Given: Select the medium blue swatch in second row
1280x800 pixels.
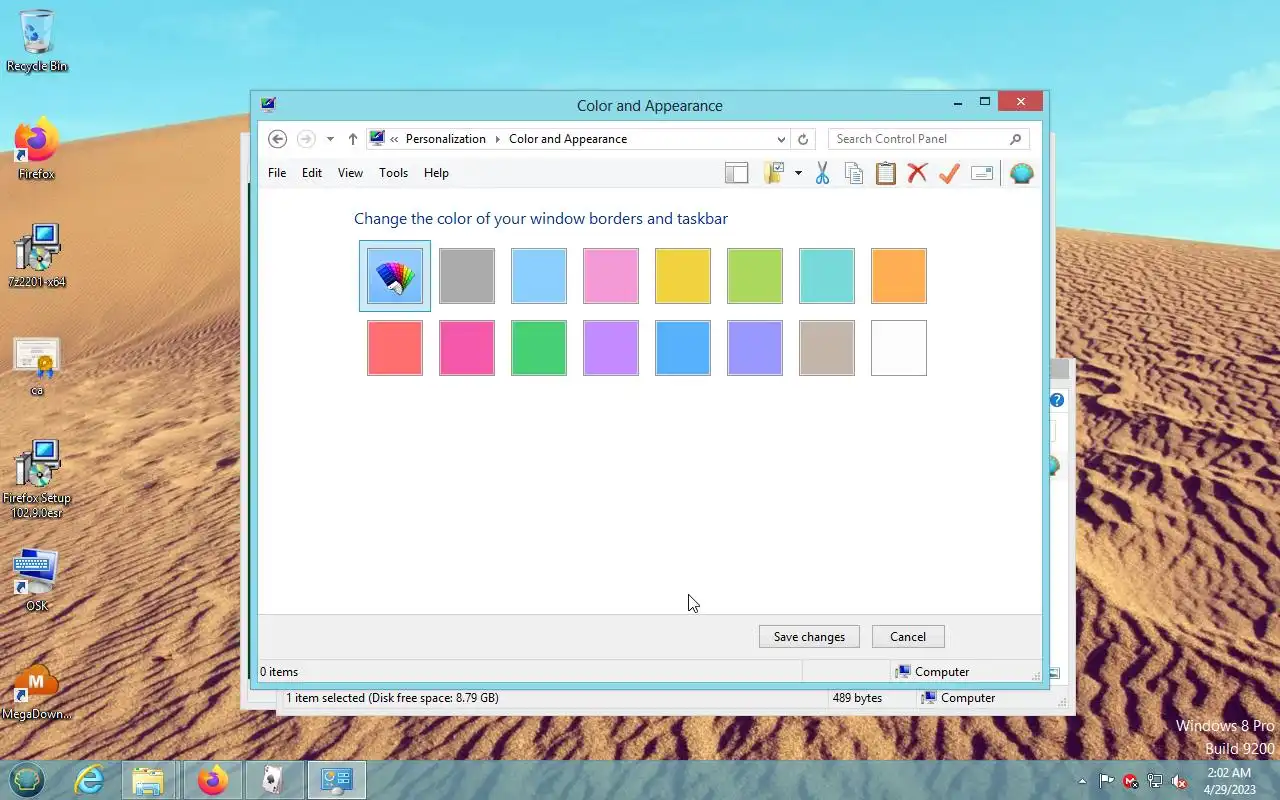Looking at the screenshot, I should tap(683, 348).
